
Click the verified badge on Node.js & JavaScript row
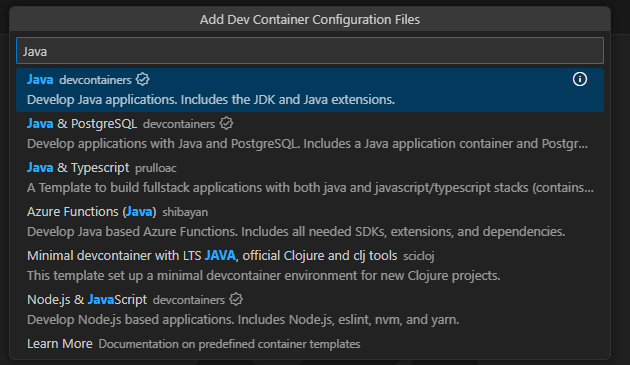click(236, 299)
